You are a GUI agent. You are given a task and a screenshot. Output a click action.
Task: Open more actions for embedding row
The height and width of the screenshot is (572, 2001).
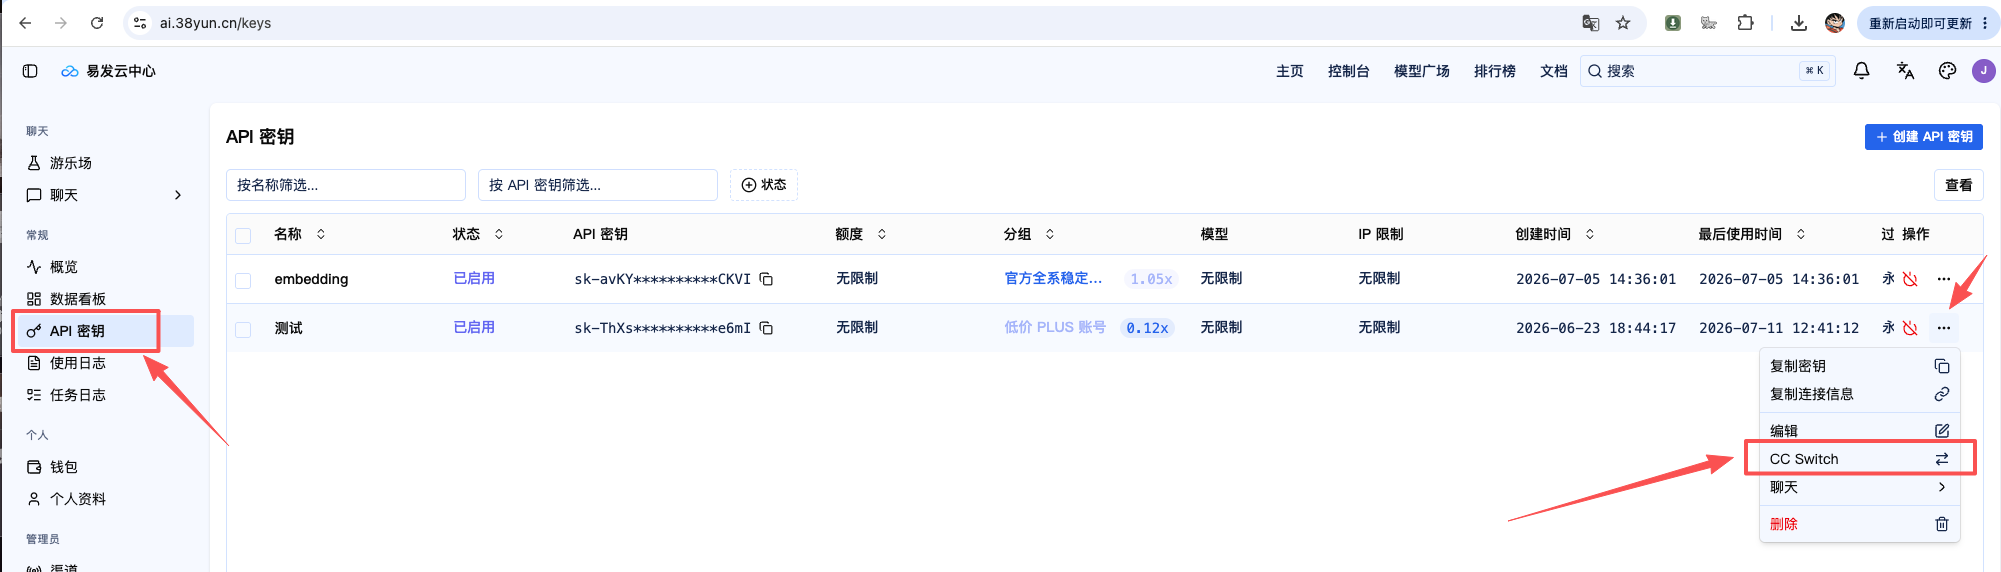1943,279
